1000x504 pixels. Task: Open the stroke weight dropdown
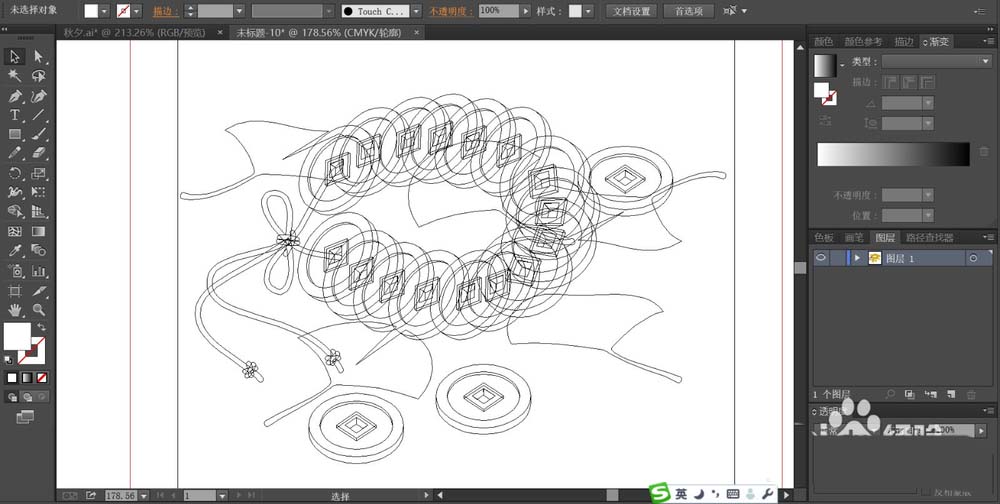tap(239, 11)
